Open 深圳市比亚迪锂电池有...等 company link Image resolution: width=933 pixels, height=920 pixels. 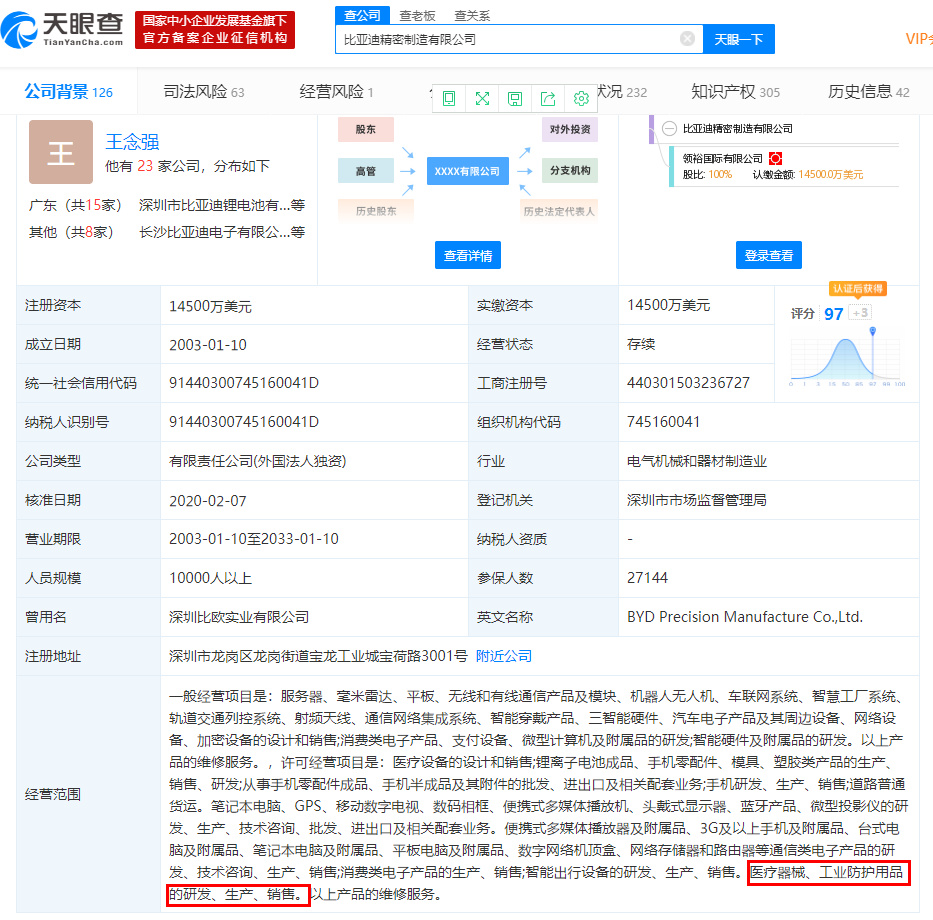click(221, 205)
